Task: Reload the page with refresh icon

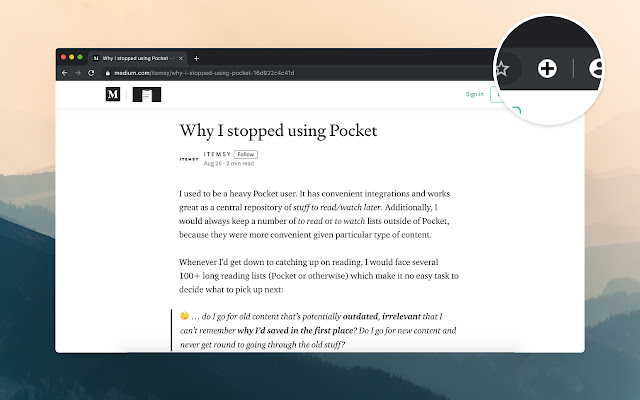Action: pyautogui.click(x=91, y=73)
